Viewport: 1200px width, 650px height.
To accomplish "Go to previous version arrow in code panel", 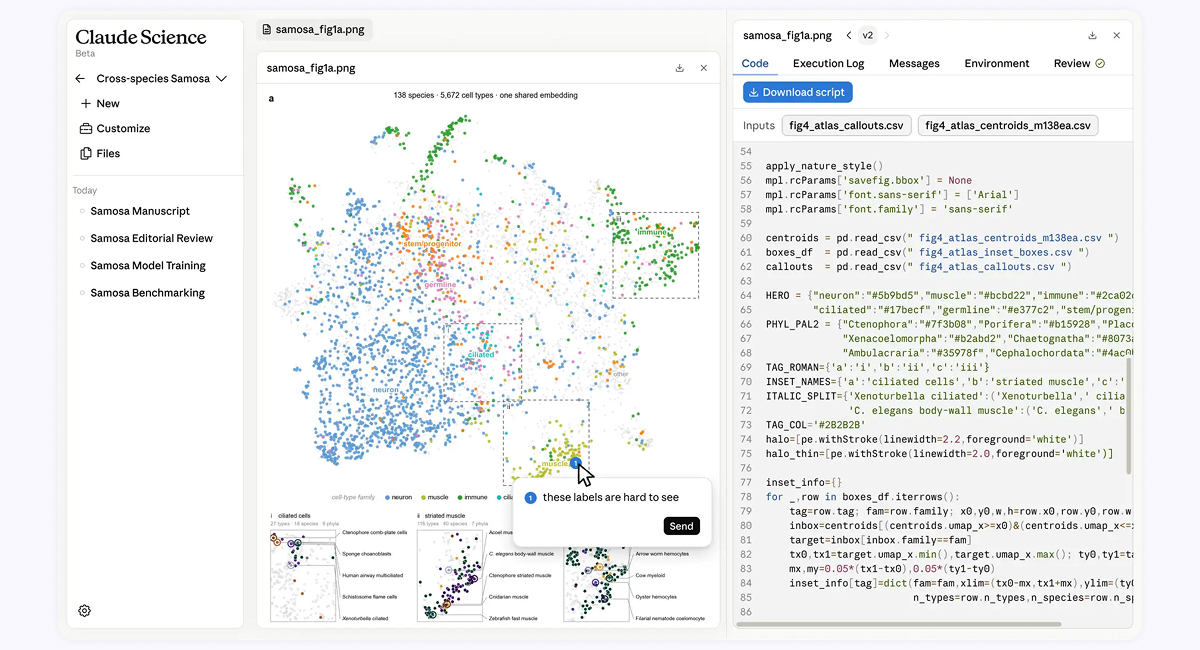I will point(849,35).
